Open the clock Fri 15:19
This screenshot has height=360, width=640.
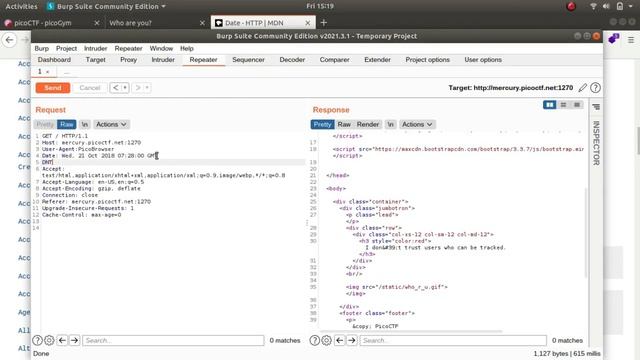(x=320, y=6)
